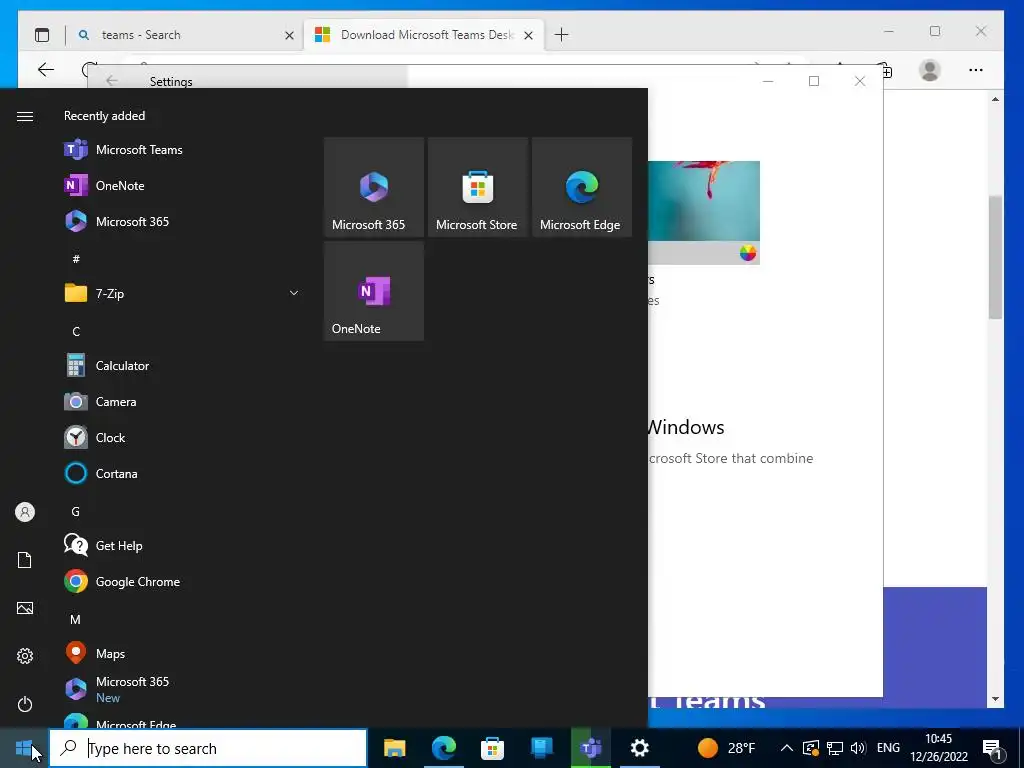Click the OneNote pinned tile
The width and height of the screenshot is (1024, 768).
(374, 291)
